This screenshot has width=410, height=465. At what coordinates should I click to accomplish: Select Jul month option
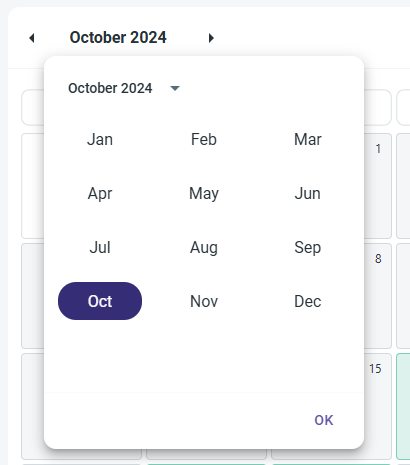point(100,247)
